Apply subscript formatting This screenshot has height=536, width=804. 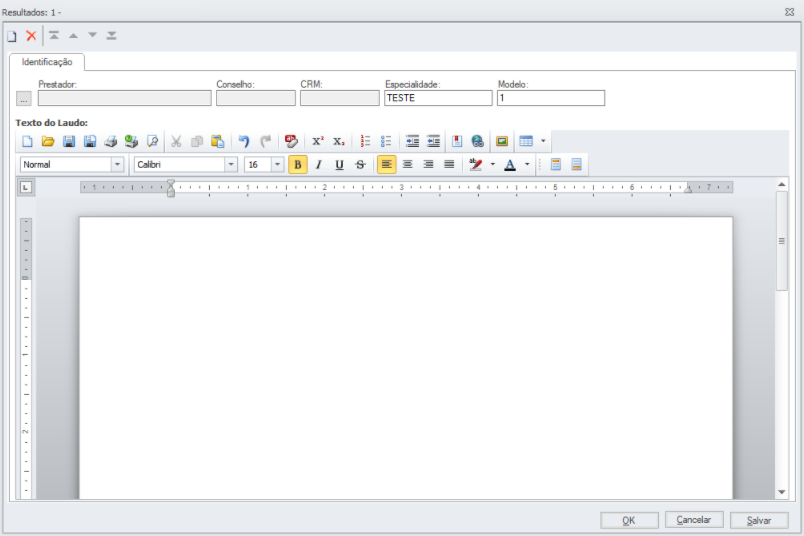(x=338, y=141)
